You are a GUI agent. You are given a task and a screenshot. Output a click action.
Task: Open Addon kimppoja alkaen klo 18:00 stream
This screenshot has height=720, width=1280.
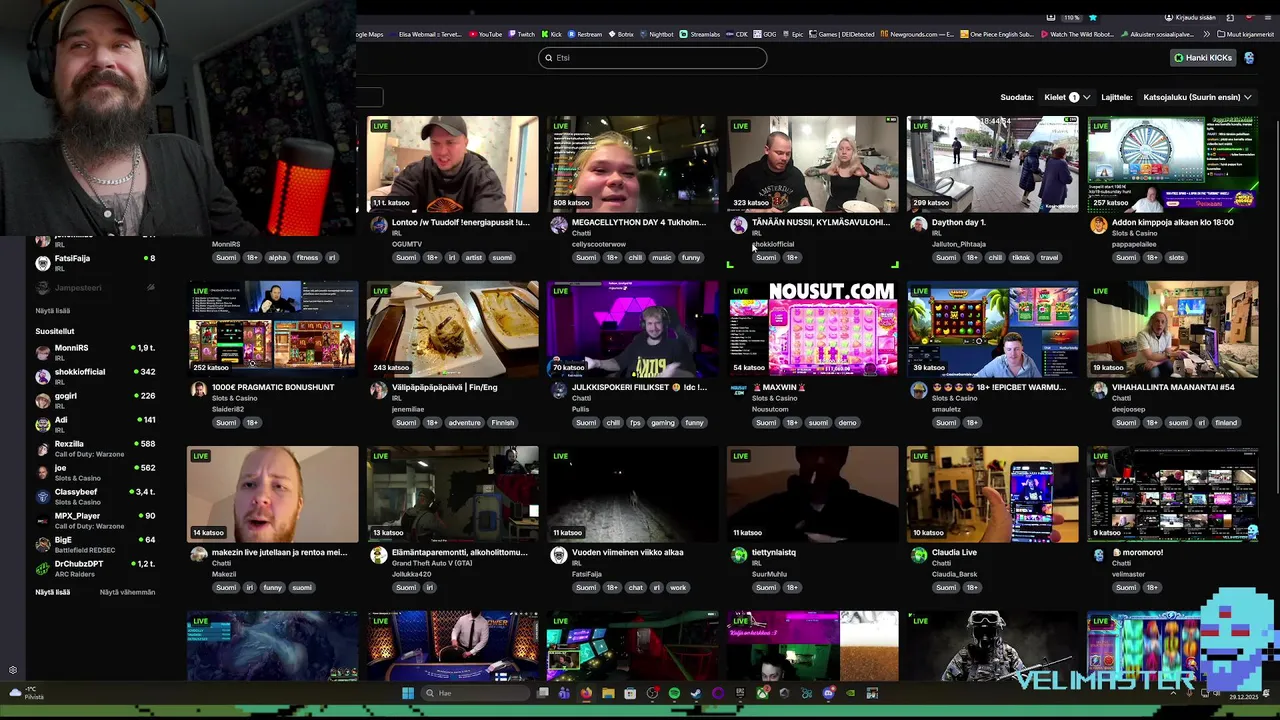[1173, 222]
